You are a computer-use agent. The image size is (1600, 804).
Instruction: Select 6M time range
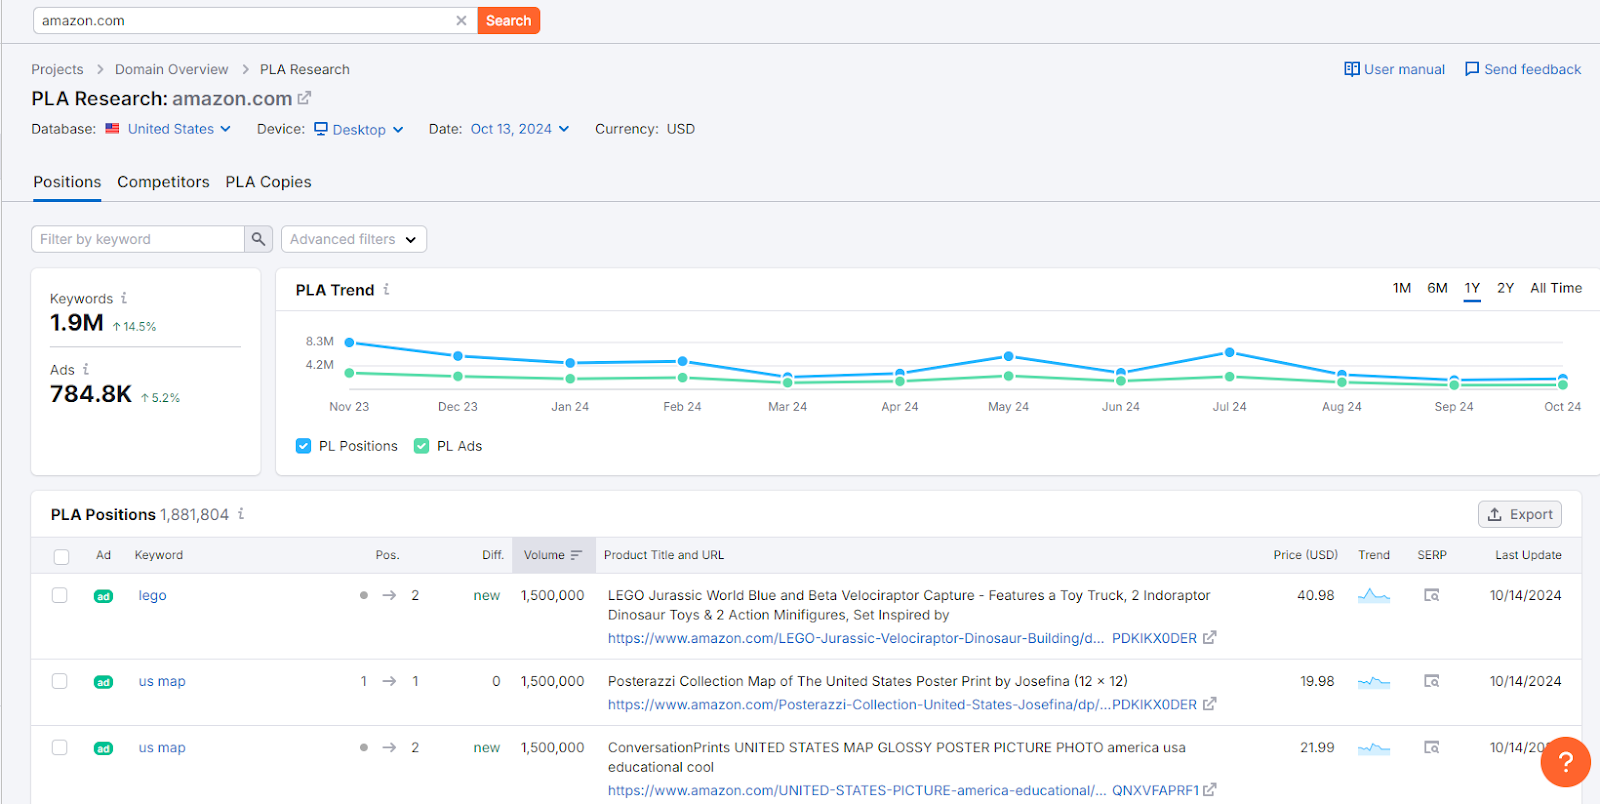(x=1437, y=288)
